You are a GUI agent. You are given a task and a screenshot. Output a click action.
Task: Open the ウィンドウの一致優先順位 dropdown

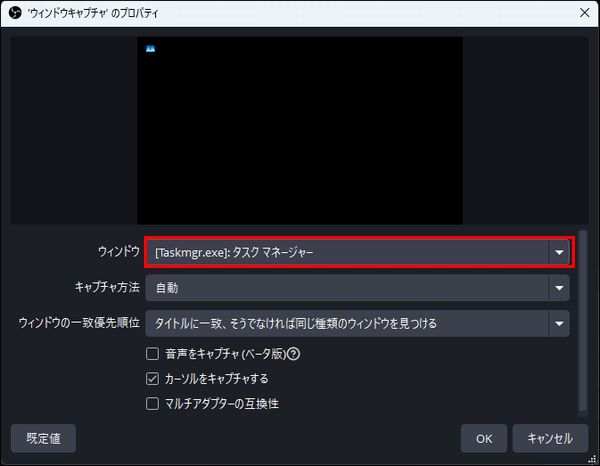tap(357, 324)
